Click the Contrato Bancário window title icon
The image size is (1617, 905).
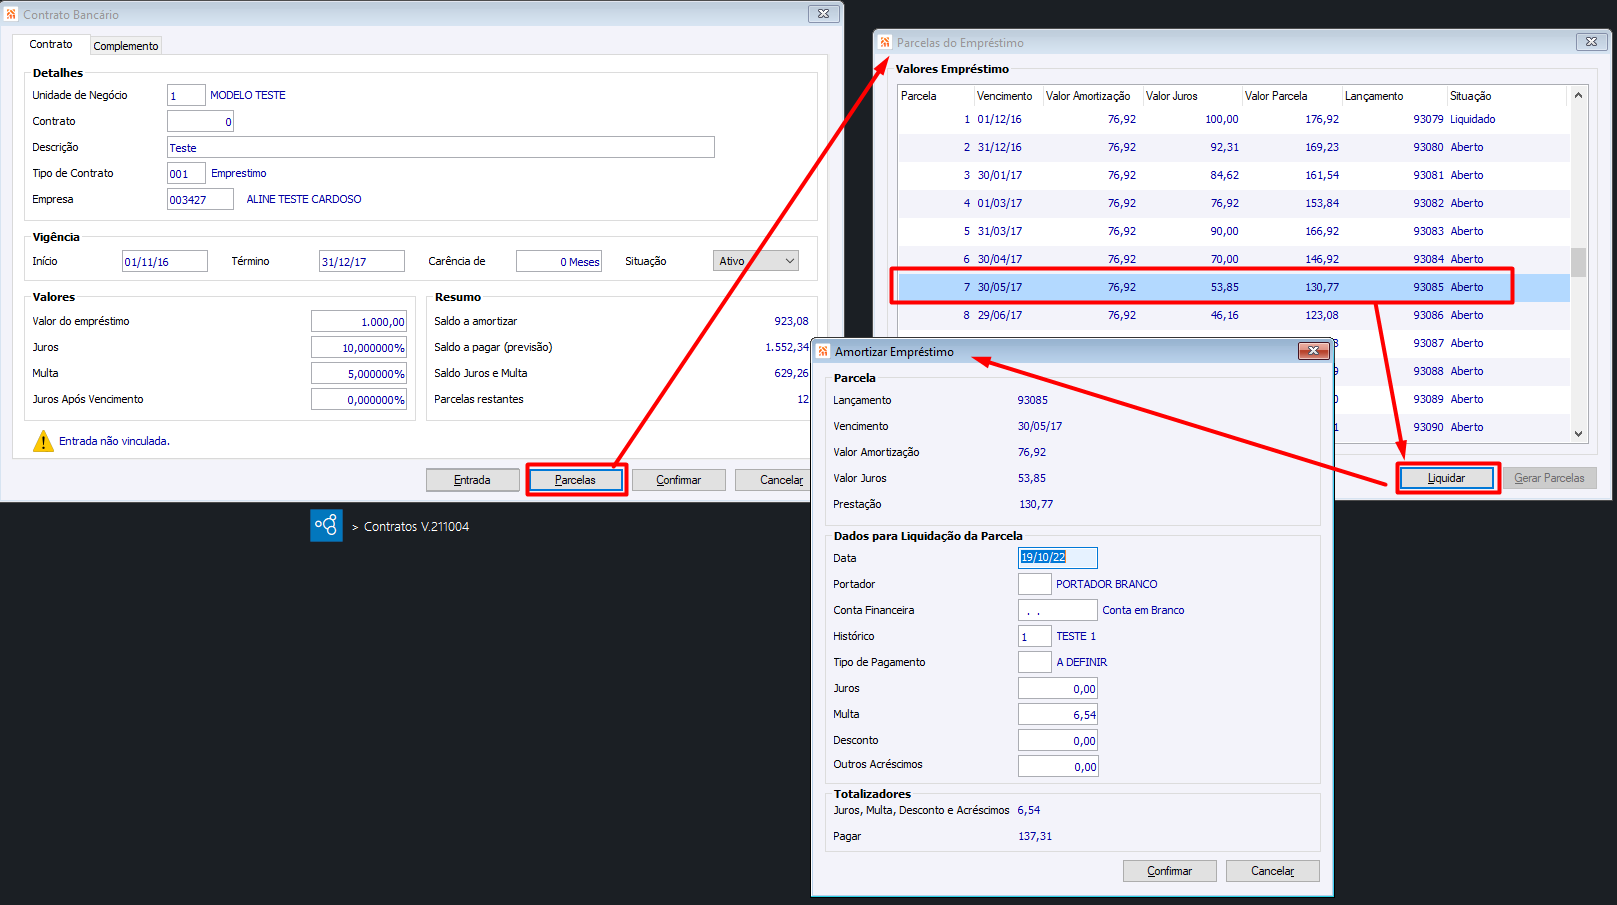(12, 14)
